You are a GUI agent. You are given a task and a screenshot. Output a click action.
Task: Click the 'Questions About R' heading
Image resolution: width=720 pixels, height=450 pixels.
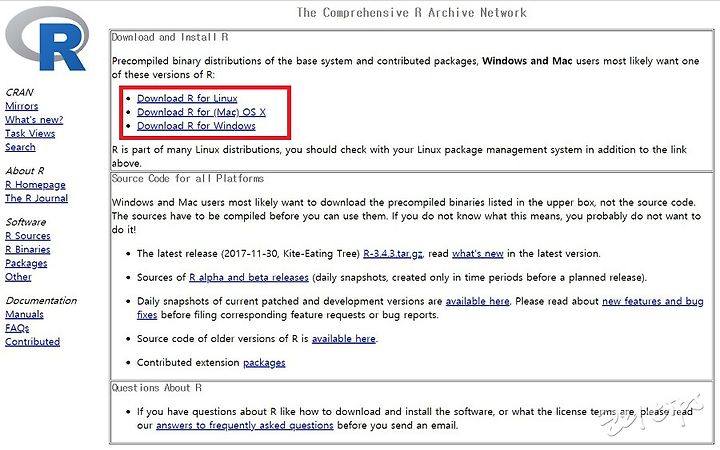[157, 388]
